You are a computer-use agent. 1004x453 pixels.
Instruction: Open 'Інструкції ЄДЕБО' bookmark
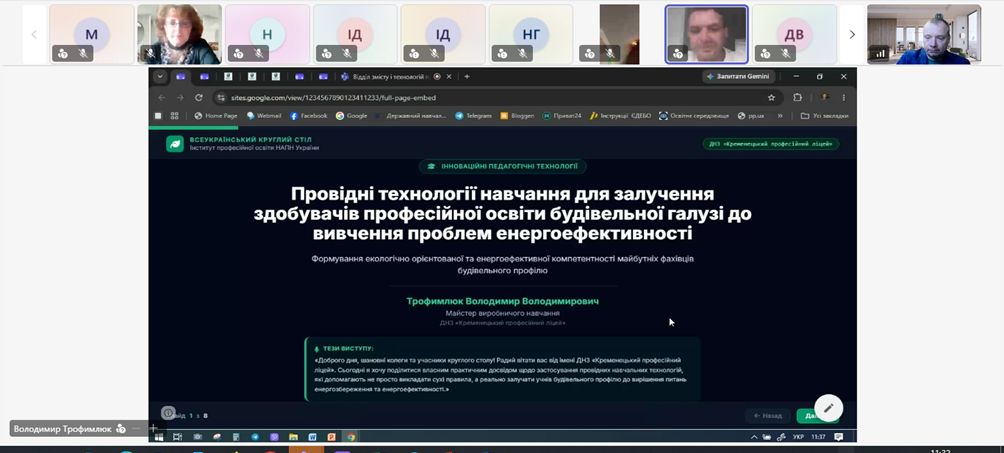coord(620,116)
